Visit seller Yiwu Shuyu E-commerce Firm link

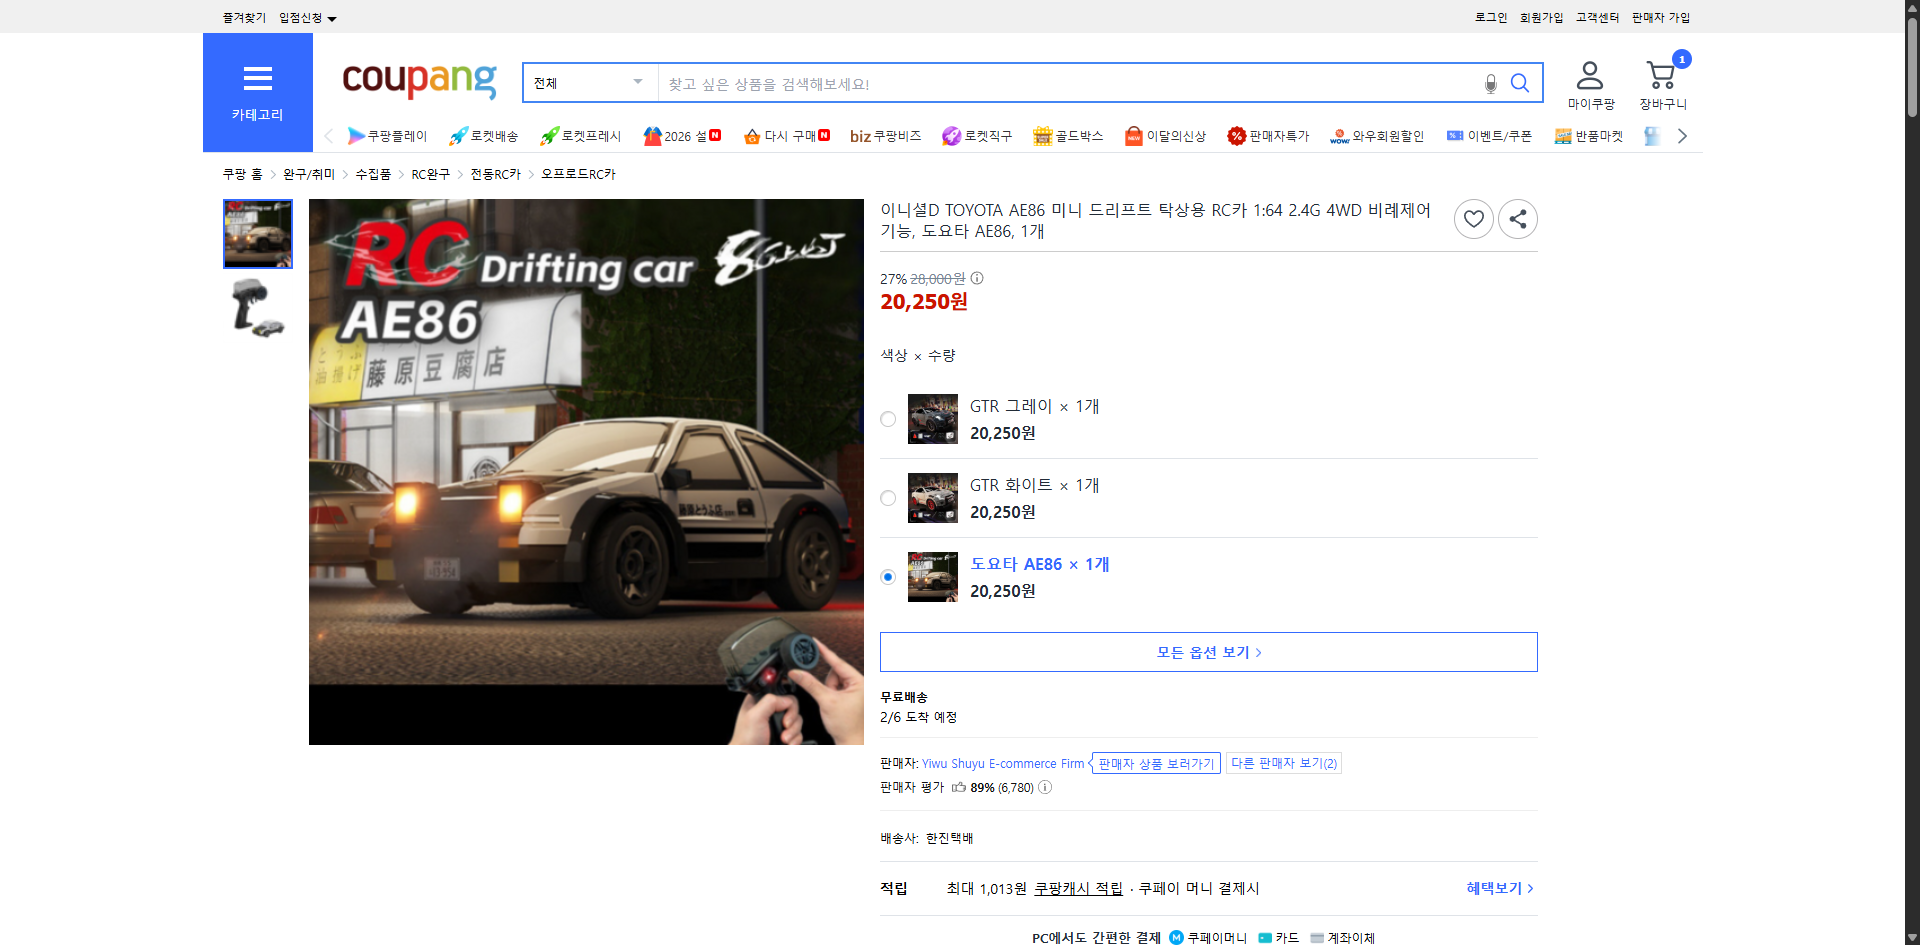coord(1002,763)
